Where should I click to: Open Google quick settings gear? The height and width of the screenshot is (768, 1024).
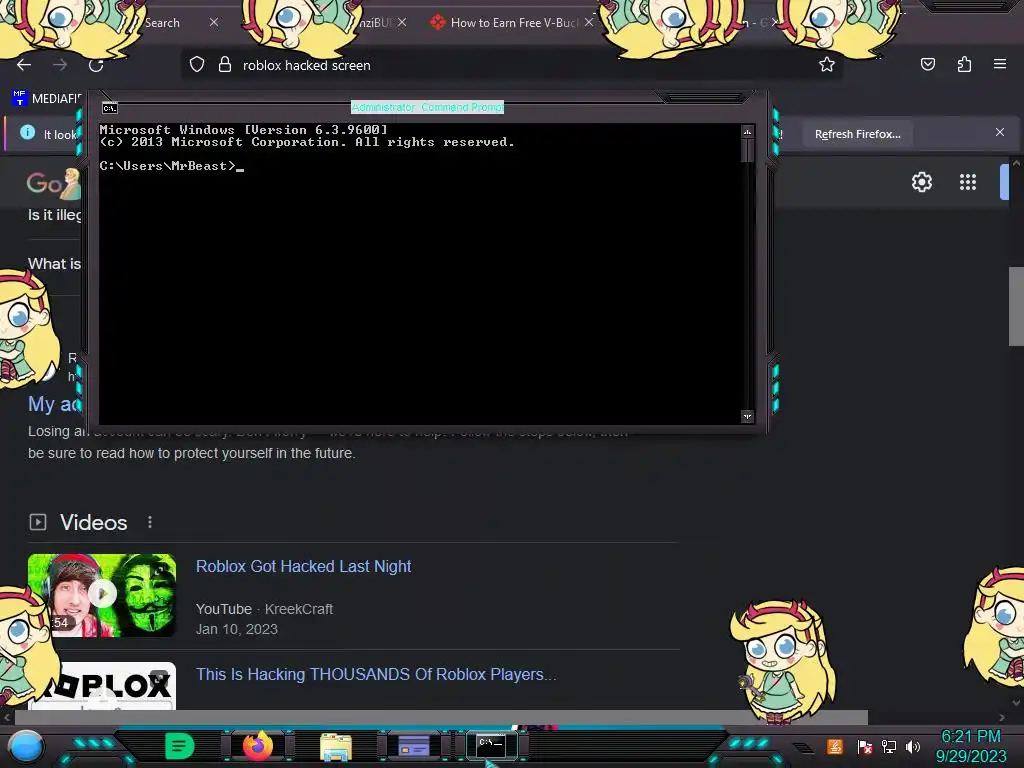tap(921, 182)
